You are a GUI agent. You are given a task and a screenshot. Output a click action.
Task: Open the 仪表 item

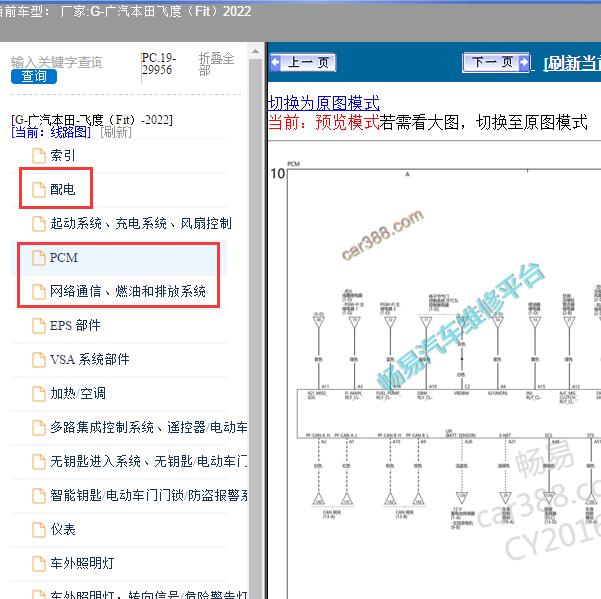pos(63,530)
